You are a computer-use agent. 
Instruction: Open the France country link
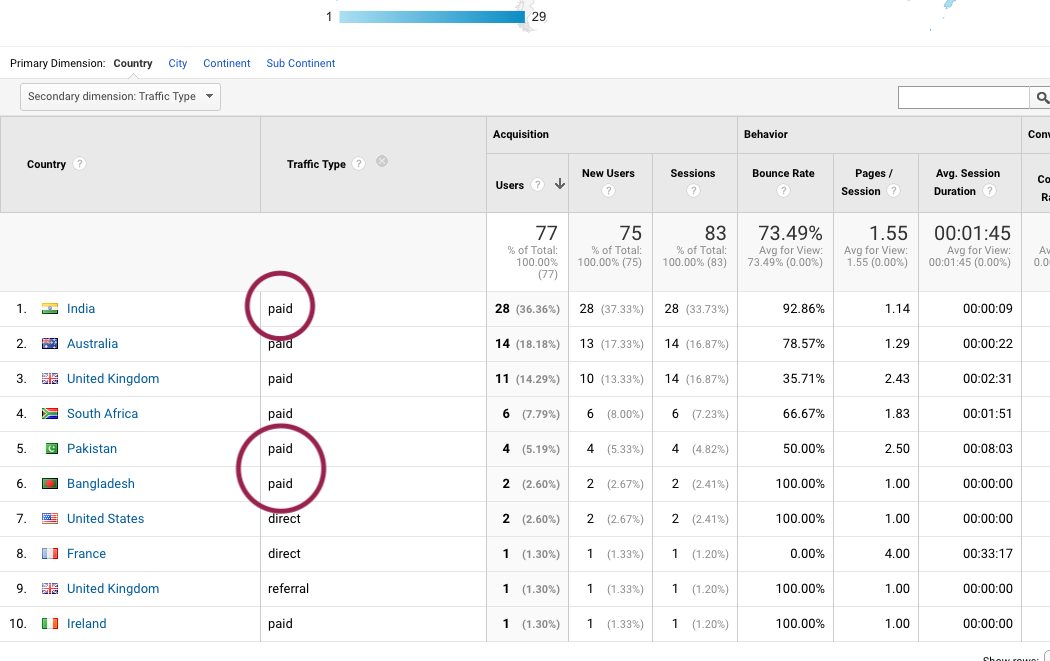pos(86,554)
